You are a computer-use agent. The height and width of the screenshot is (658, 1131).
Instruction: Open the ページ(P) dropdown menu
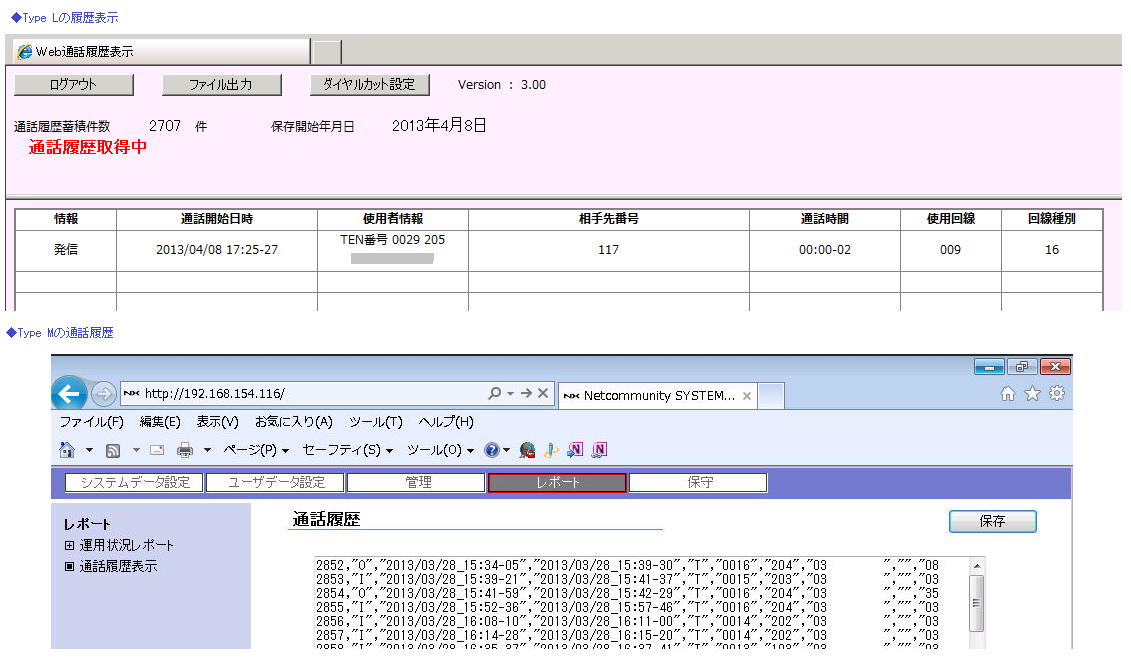point(255,450)
